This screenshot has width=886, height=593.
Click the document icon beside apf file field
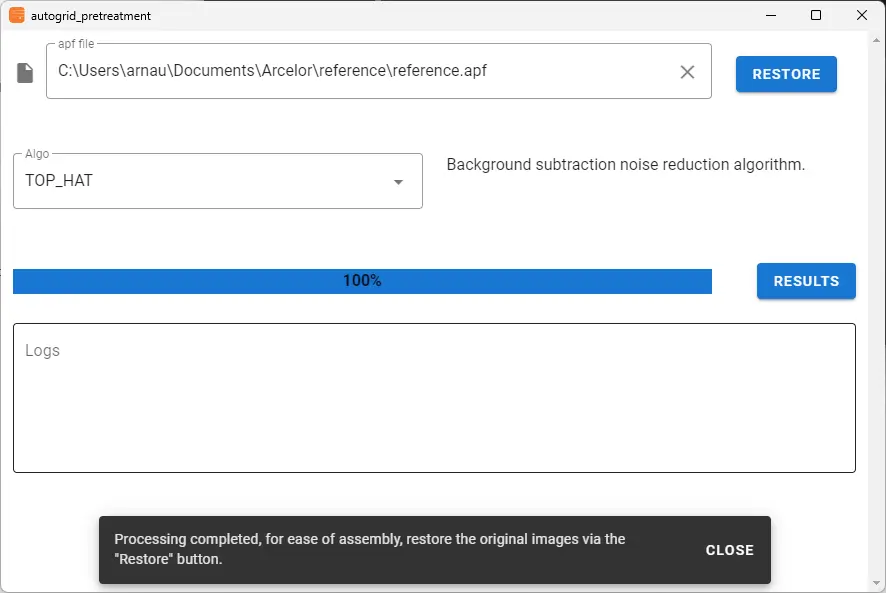(25, 73)
